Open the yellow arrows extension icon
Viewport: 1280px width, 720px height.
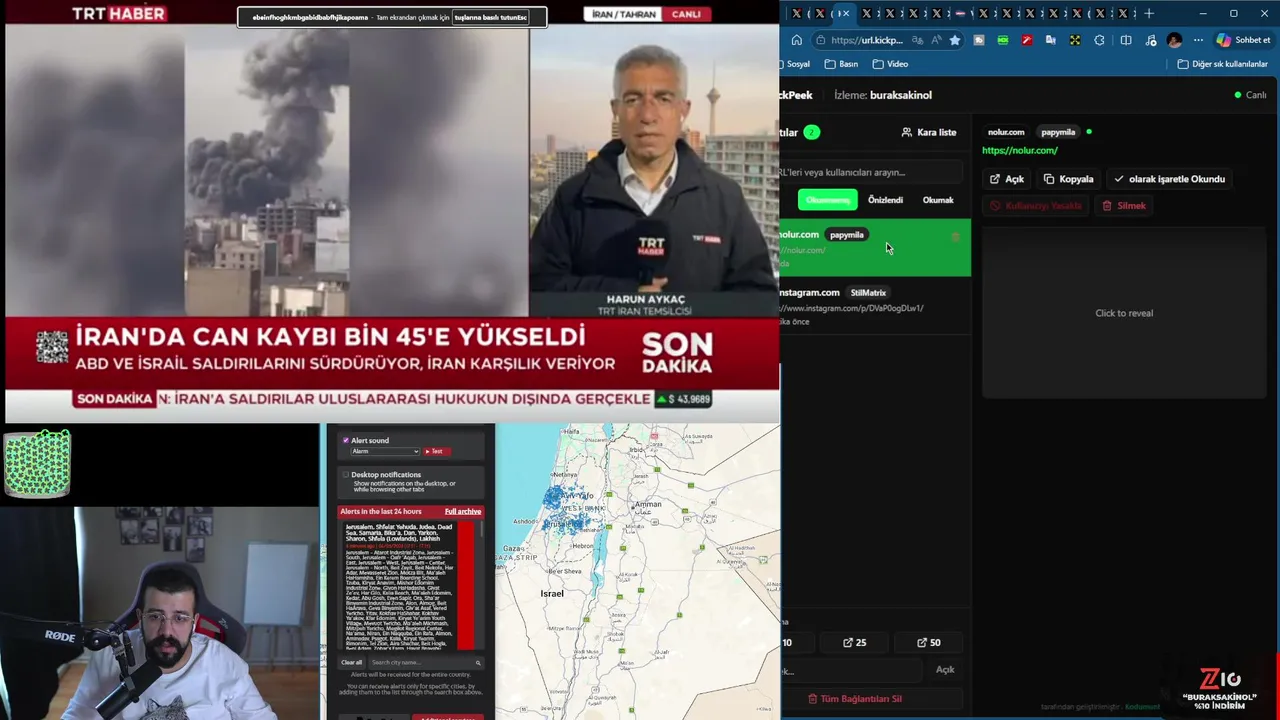(1075, 40)
